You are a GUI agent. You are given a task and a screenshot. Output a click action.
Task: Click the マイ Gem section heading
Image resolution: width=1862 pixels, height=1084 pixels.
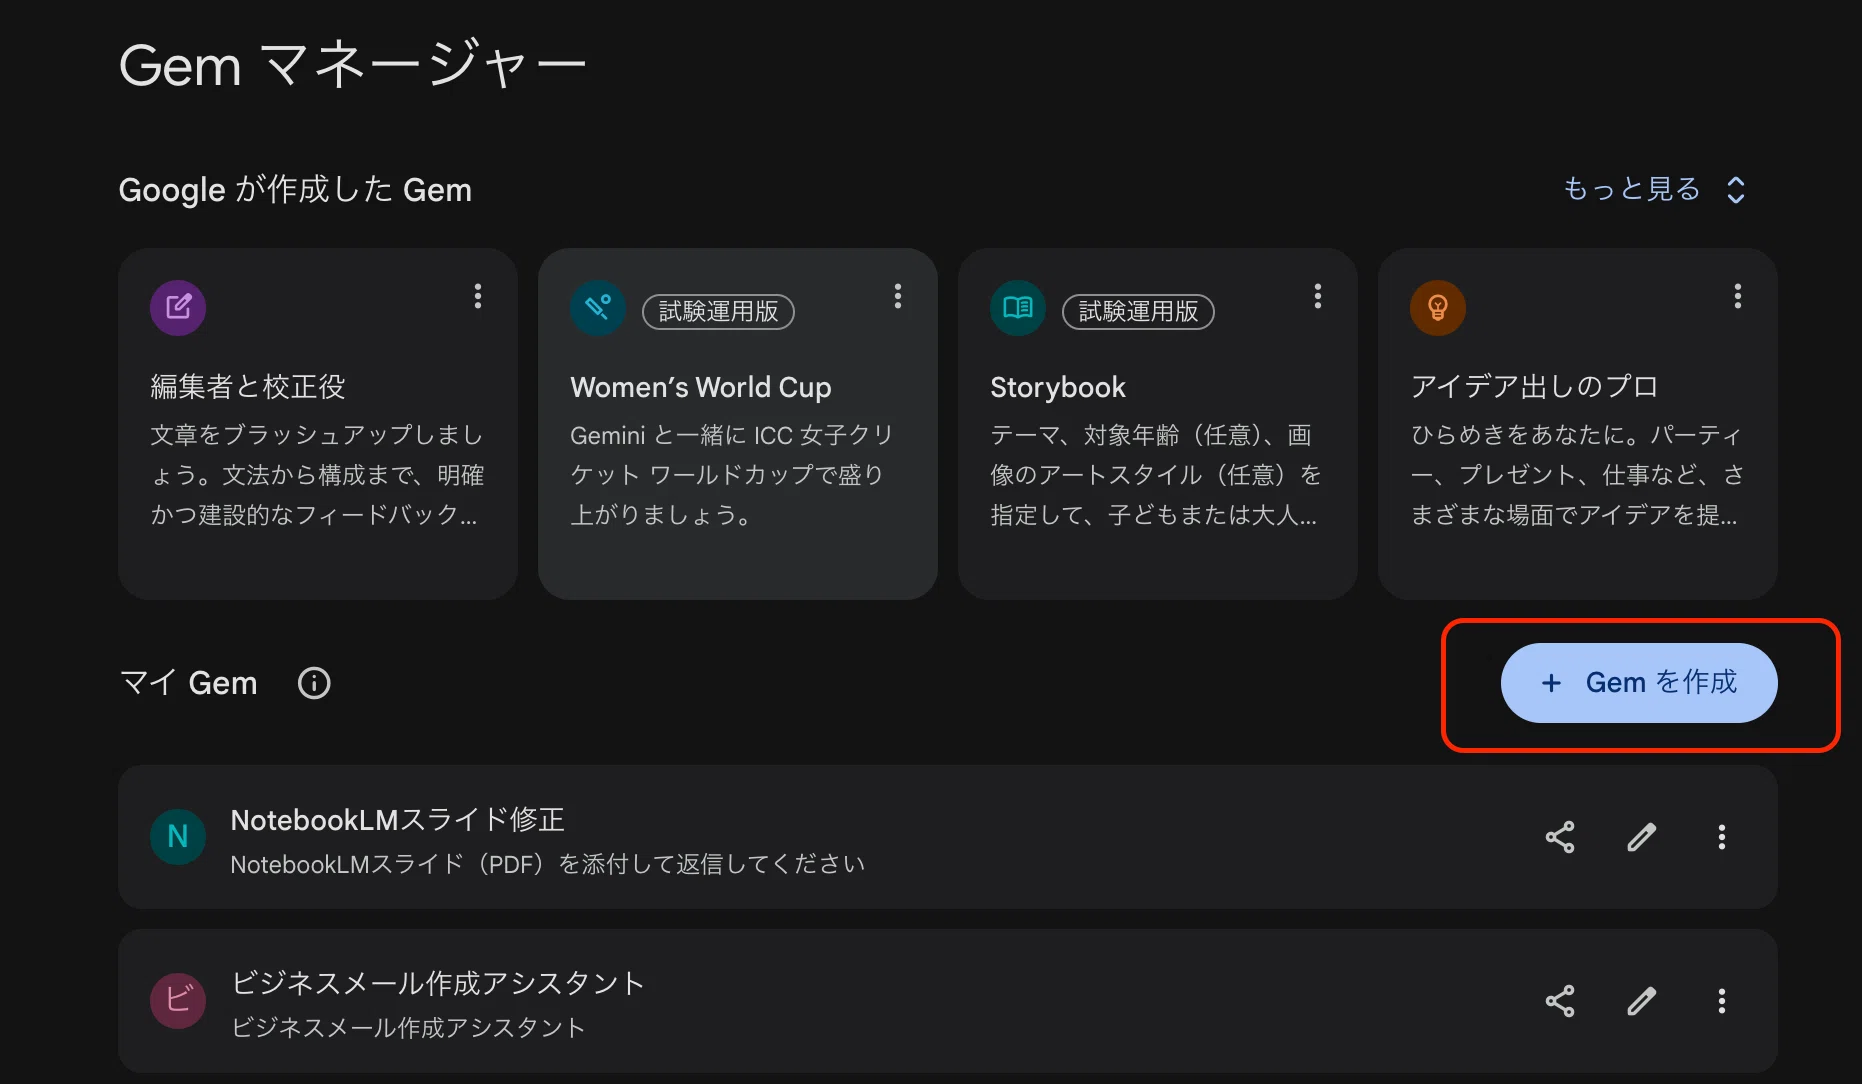click(x=188, y=683)
